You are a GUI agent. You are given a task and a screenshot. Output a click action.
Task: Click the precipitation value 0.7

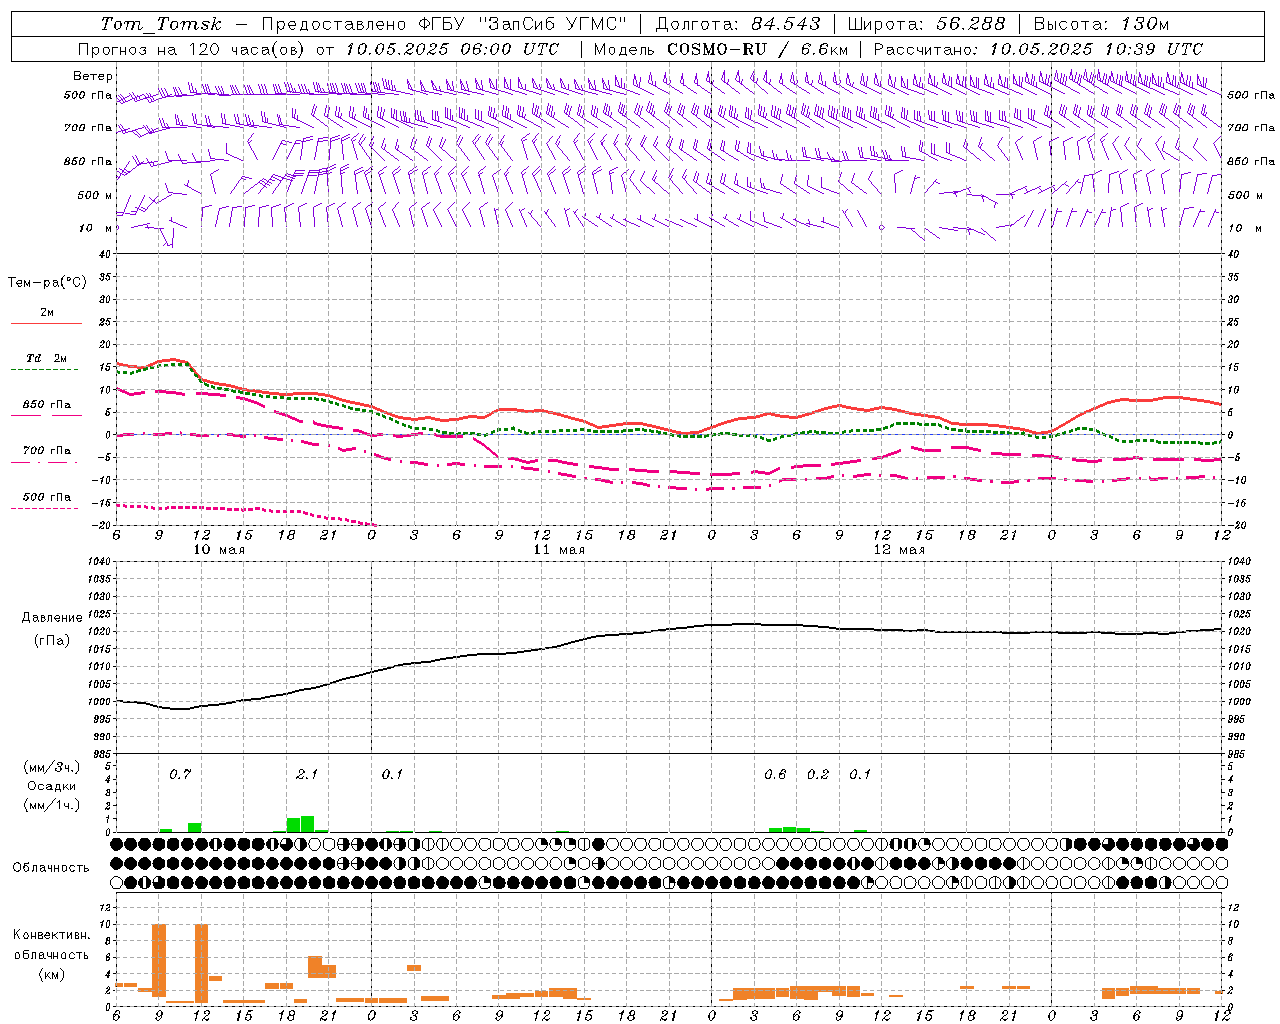[180, 775]
